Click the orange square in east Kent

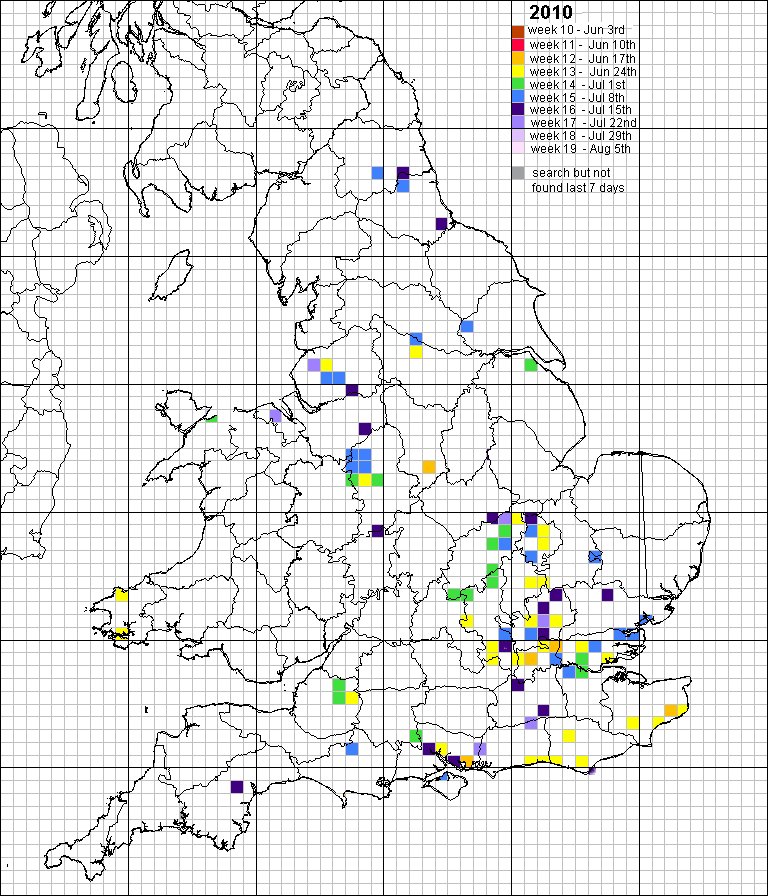tap(671, 710)
